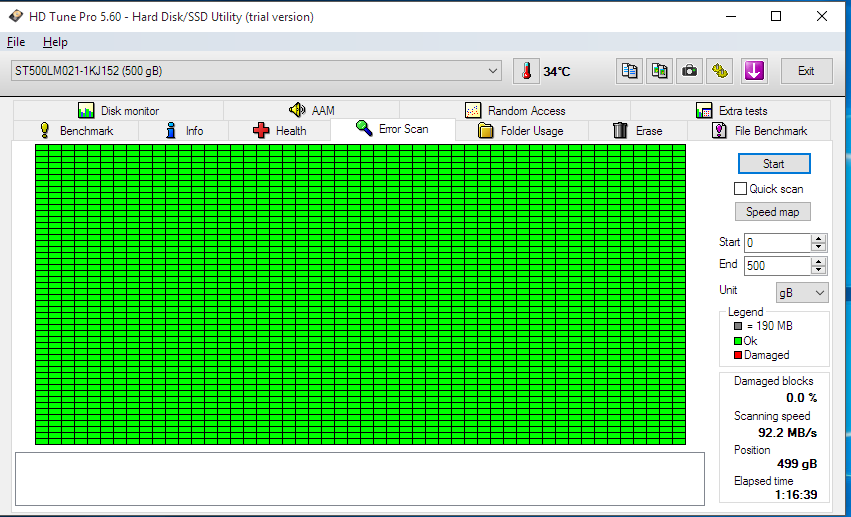Open the Erase tab with trash can icon
The height and width of the screenshot is (517, 851).
[637, 131]
